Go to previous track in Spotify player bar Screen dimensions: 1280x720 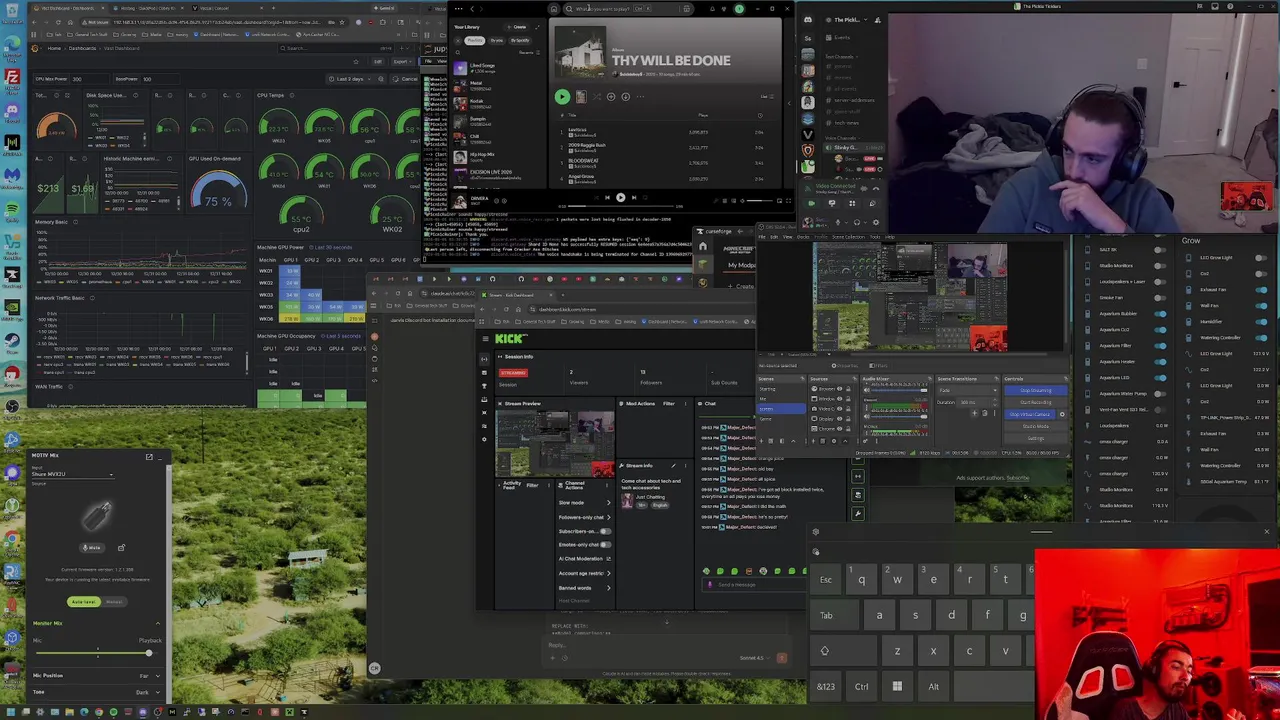[x=607, y=198]
